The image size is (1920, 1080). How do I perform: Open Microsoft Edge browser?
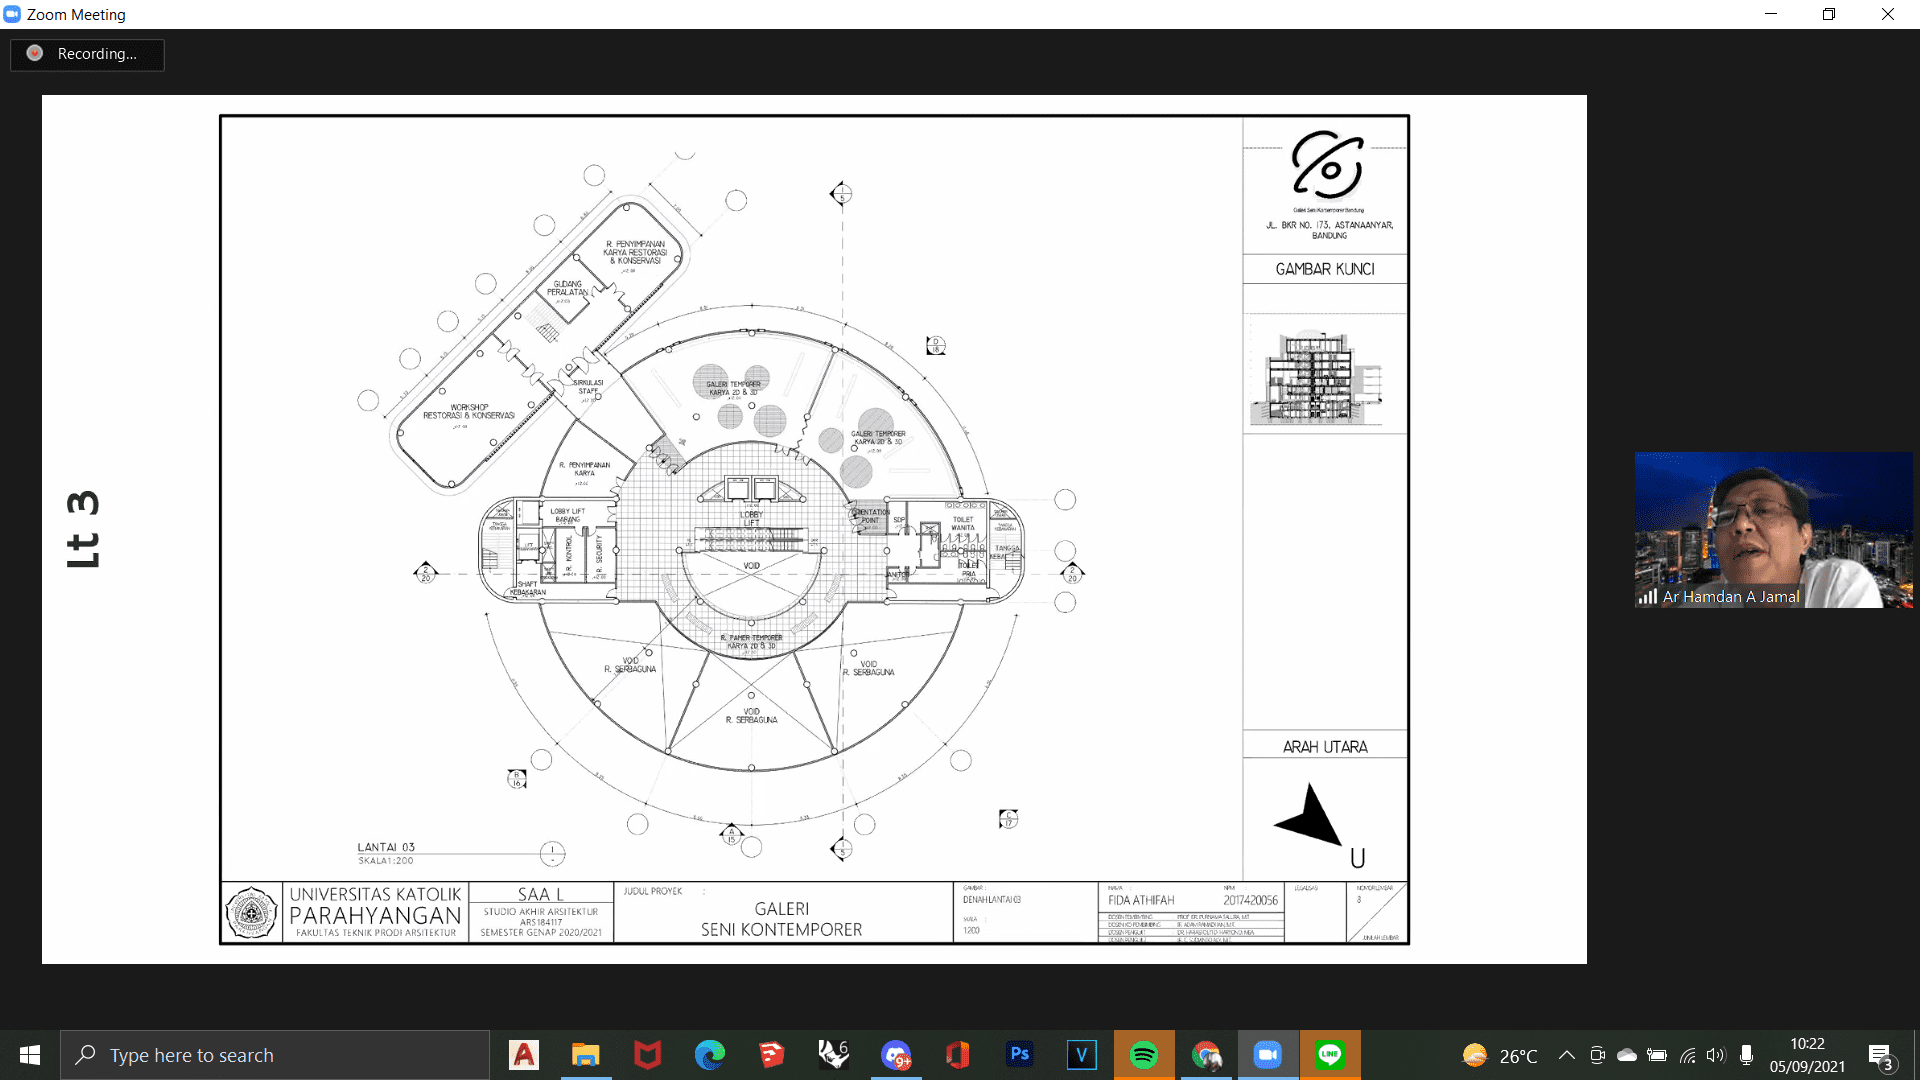coord(710,1055)
